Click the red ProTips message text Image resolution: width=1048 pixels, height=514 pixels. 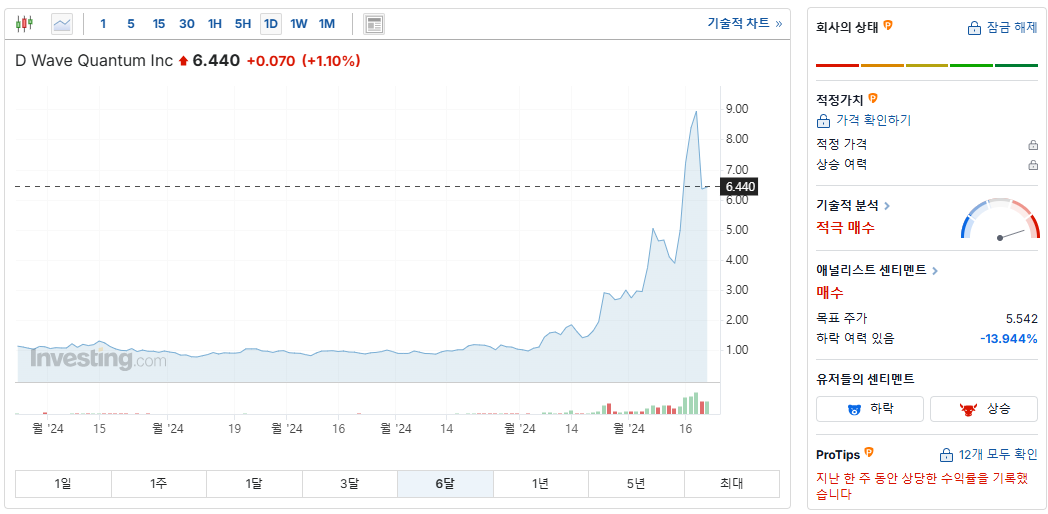pyautogui.click(x=922, y=486)
